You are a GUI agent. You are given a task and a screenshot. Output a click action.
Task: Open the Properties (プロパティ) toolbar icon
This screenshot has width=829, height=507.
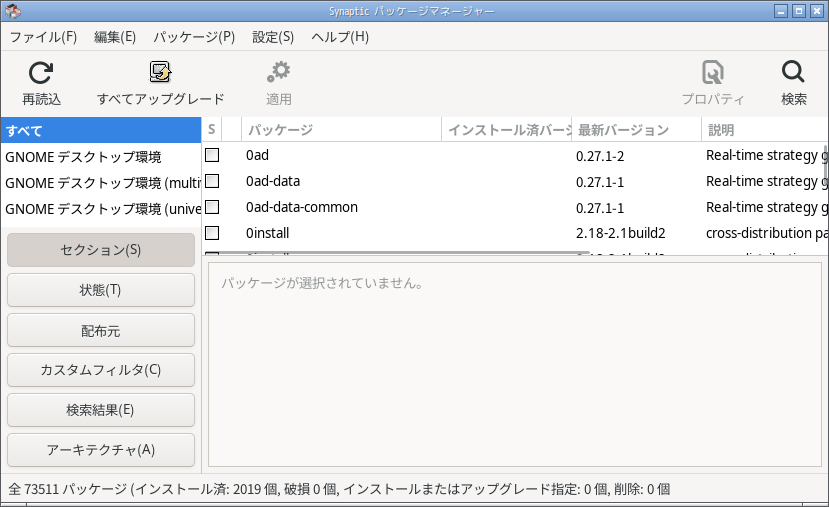click(x=712, y=73)
